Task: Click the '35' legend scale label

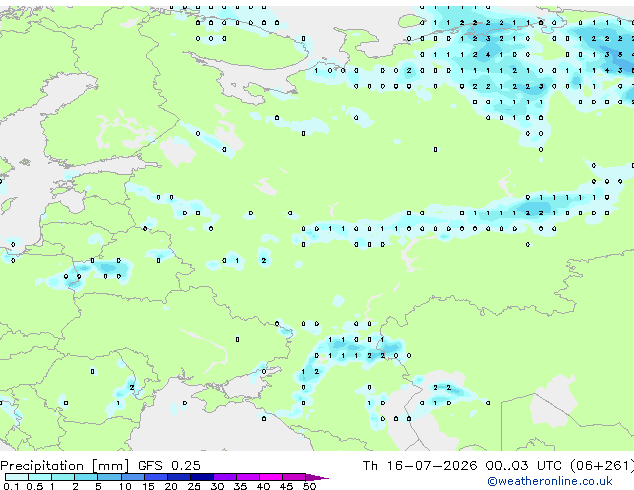Action: 240,486
